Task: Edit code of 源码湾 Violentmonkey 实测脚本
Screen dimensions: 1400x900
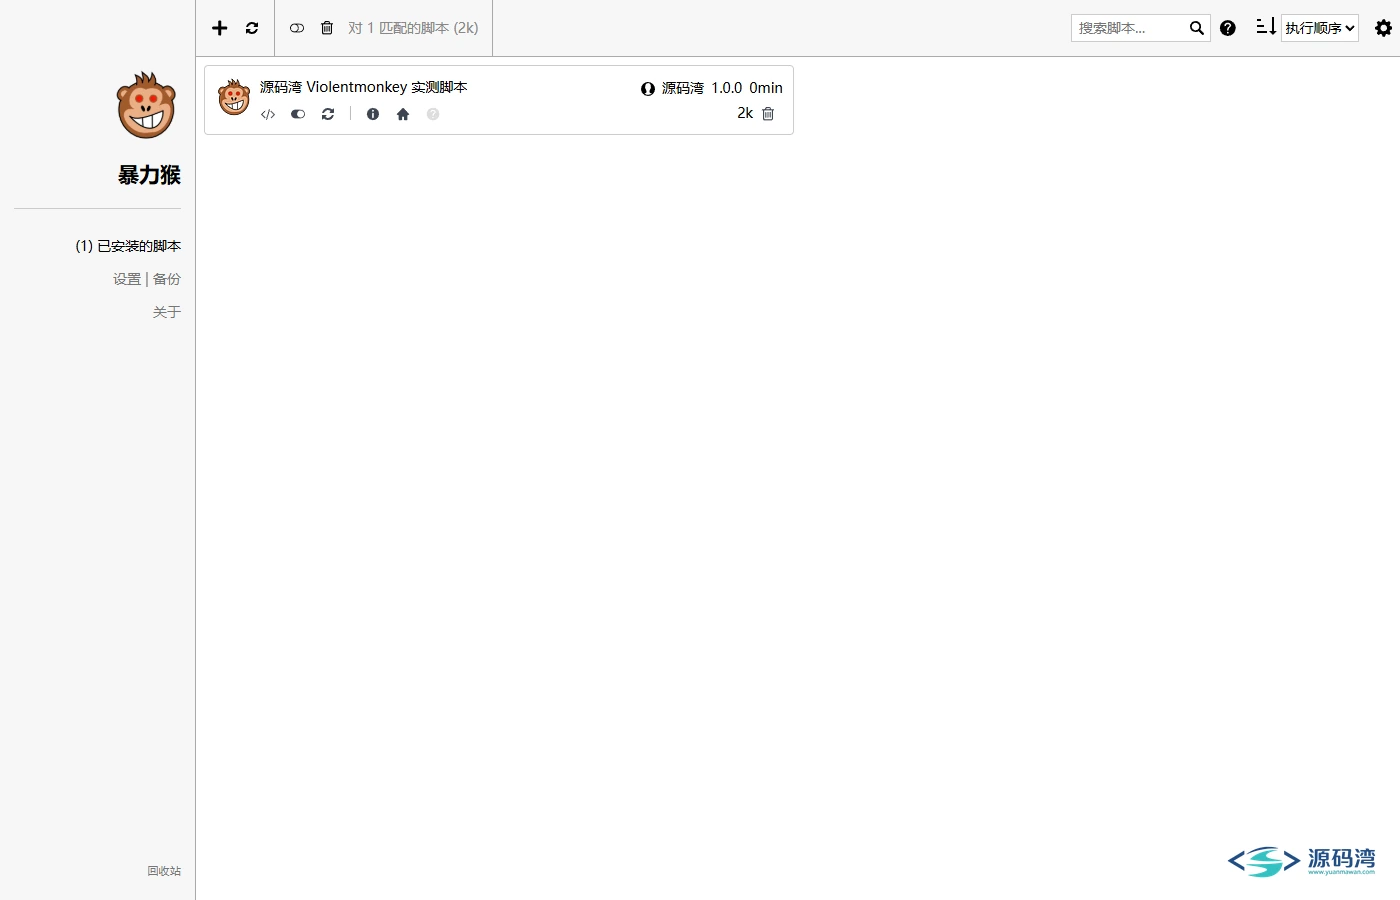Action: point(268,114)
